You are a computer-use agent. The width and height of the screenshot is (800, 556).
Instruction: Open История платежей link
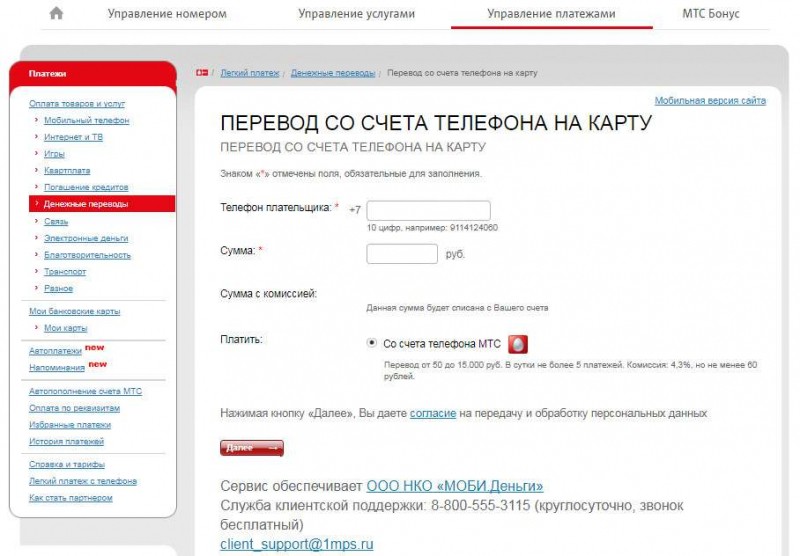click(x=66, y=442)
